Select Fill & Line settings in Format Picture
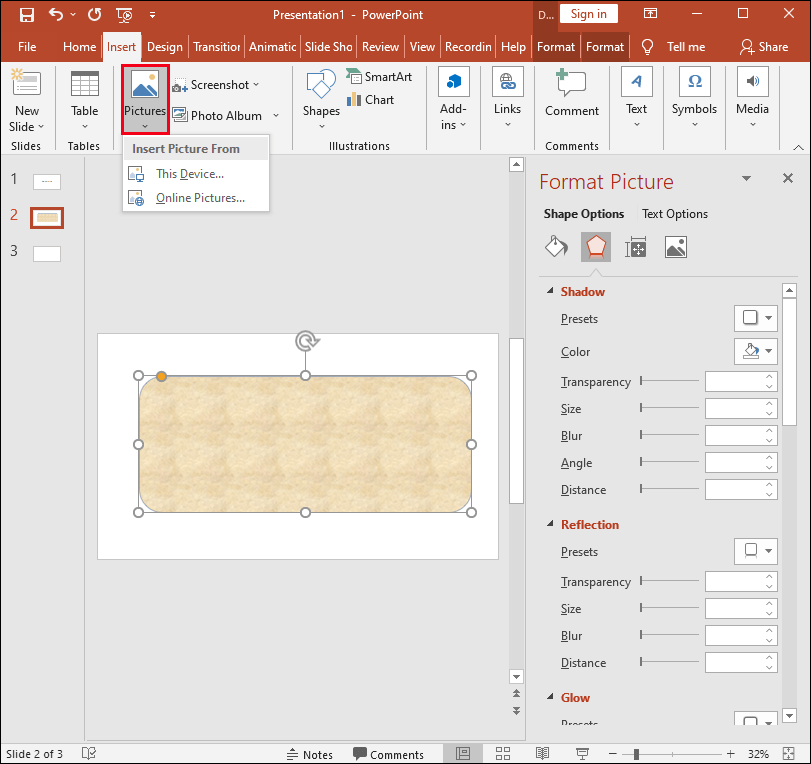 pyautogui.click(x=556, y=246)
